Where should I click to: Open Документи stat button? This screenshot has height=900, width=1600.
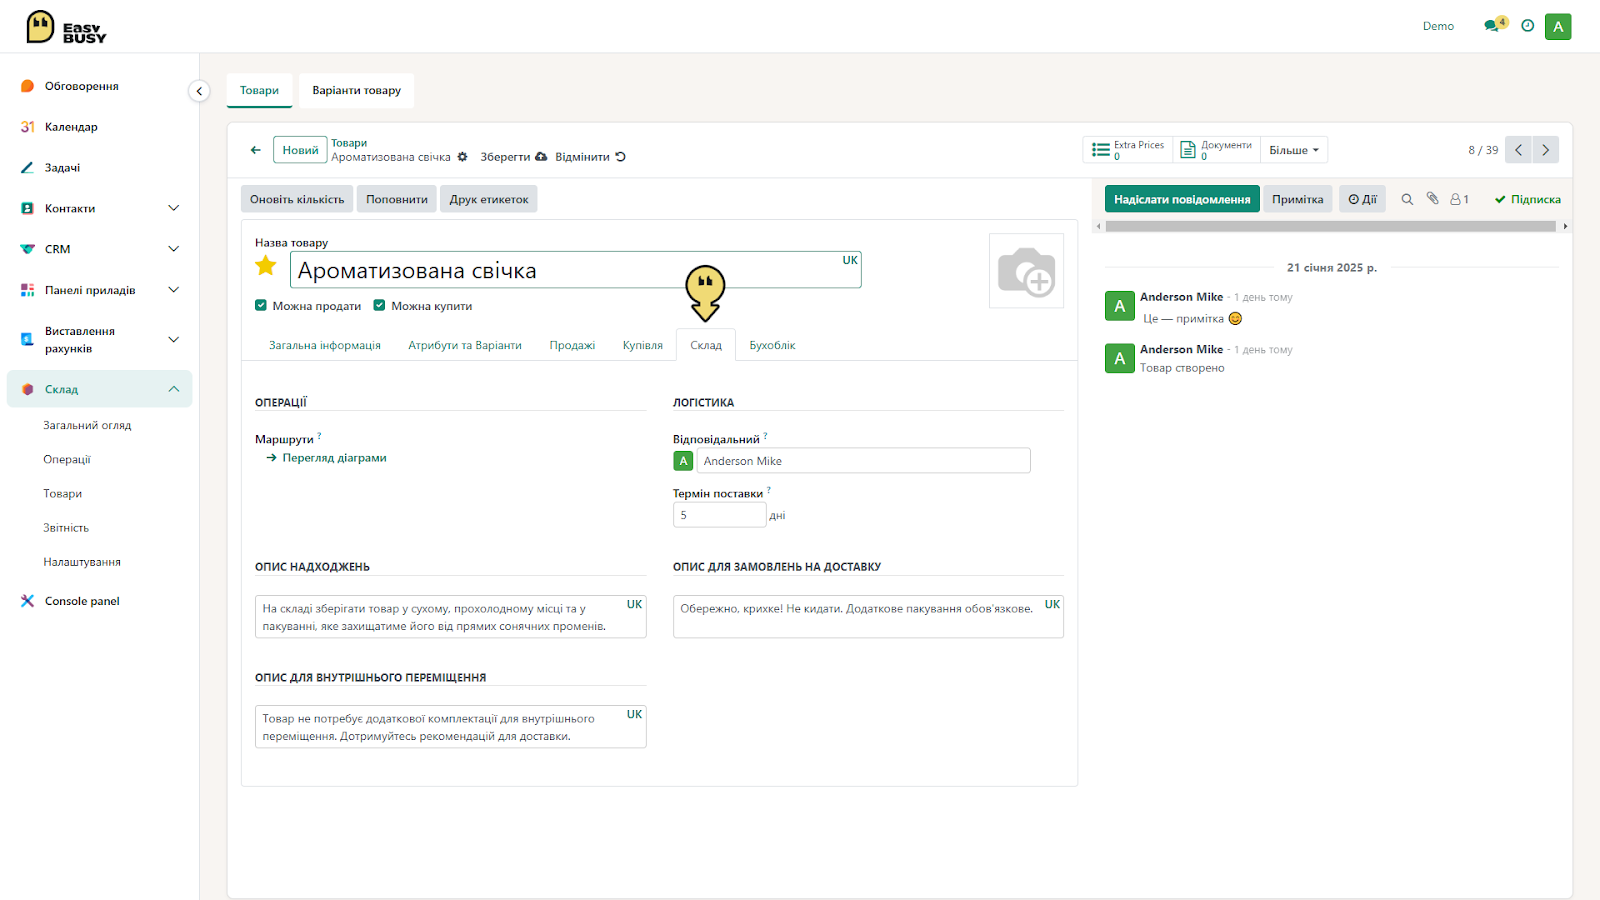point(1216,150)
